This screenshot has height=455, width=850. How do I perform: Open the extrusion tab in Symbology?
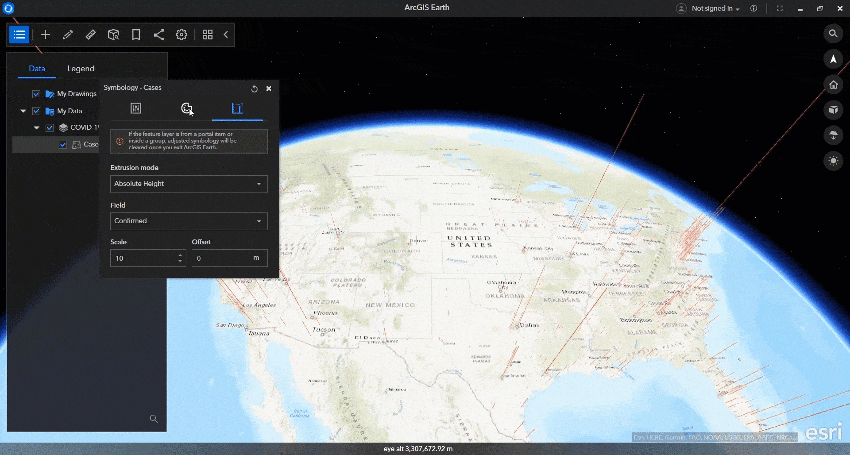(x=237, y=108)
